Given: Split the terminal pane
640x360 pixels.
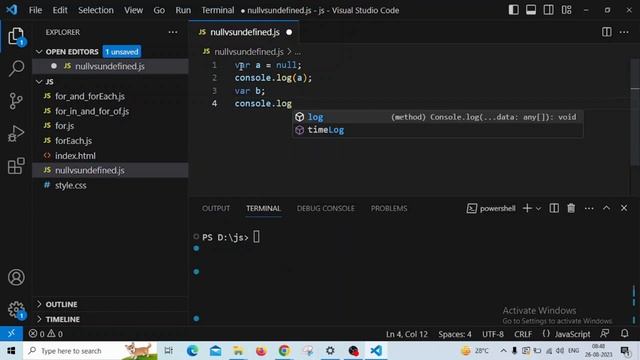Looking at the screenshot, I should click(x=554, y=208).
